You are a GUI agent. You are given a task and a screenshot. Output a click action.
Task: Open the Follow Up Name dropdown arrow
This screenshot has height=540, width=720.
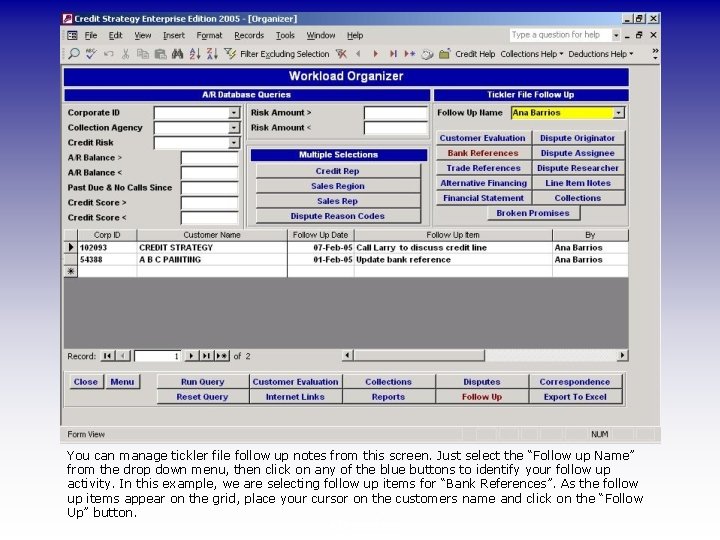click(619, 112)
